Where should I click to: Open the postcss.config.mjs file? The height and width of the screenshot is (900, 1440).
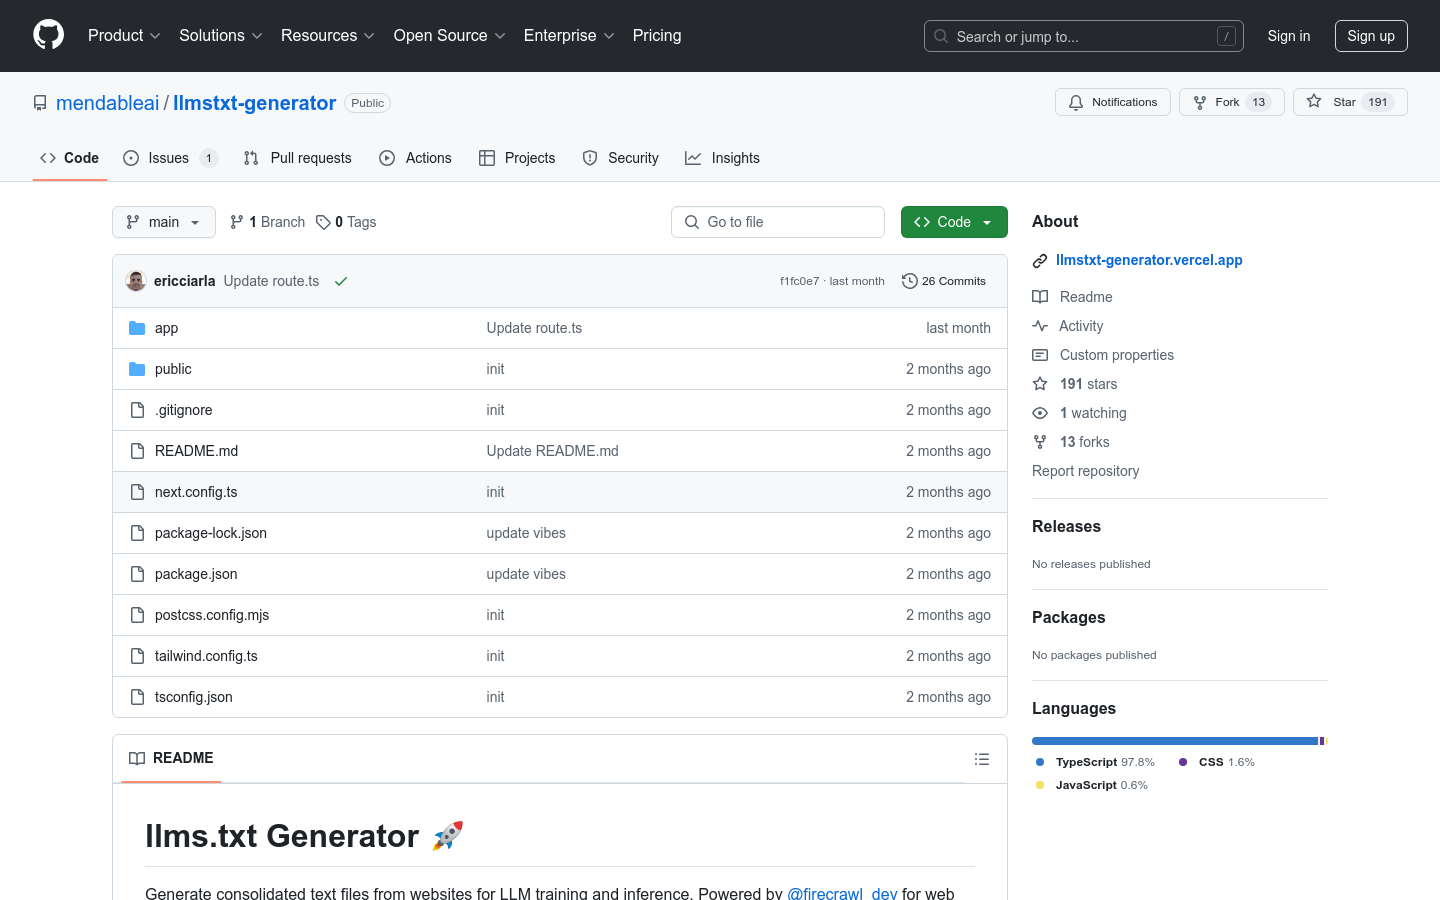(212, 615)
